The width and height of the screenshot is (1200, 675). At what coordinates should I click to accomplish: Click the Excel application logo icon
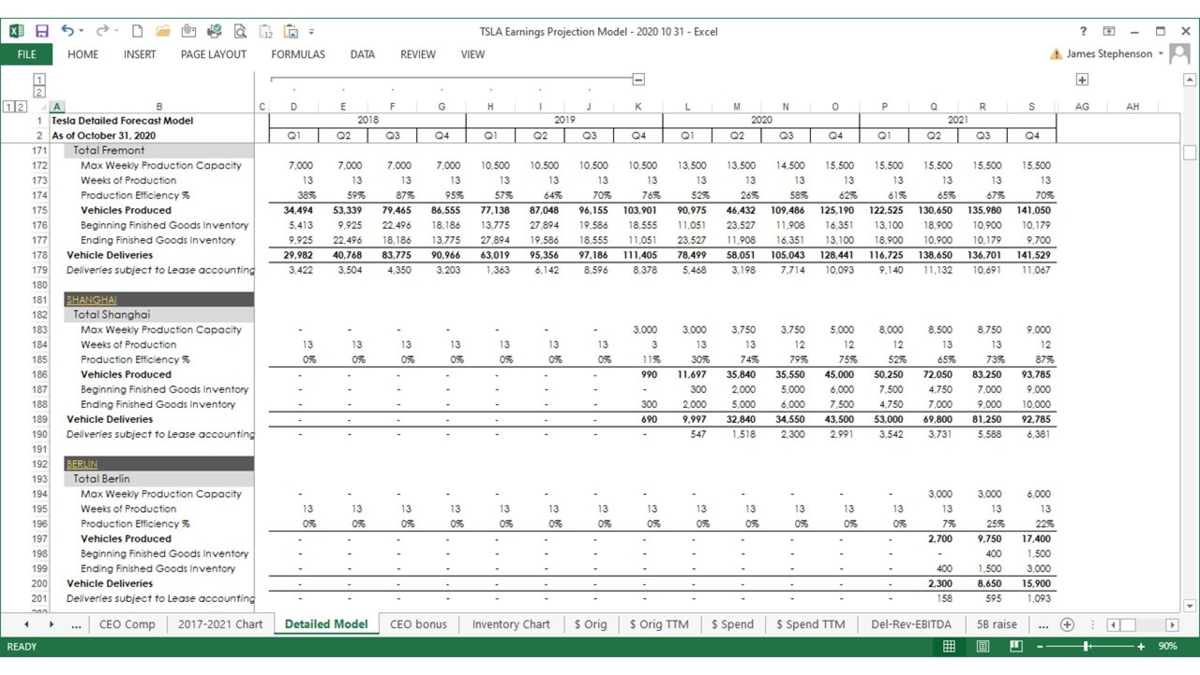point(17,32)
